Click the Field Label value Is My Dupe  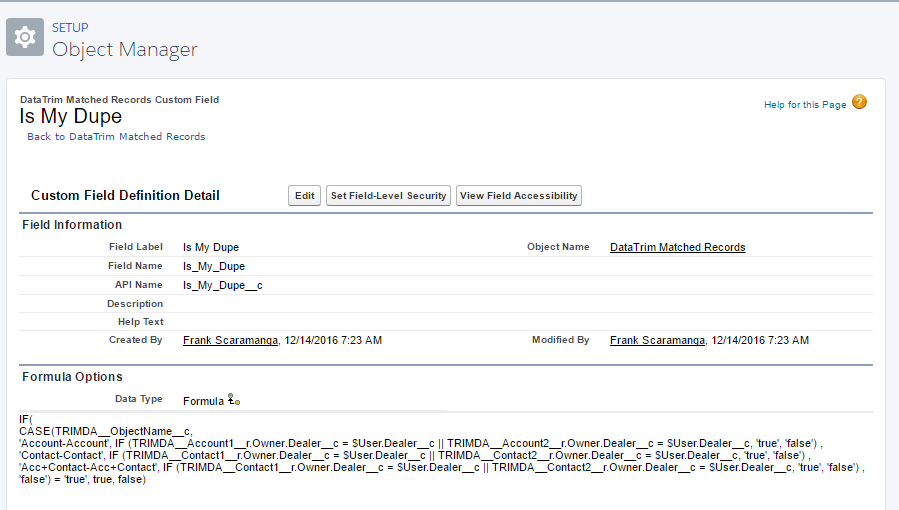click(211, 247)
